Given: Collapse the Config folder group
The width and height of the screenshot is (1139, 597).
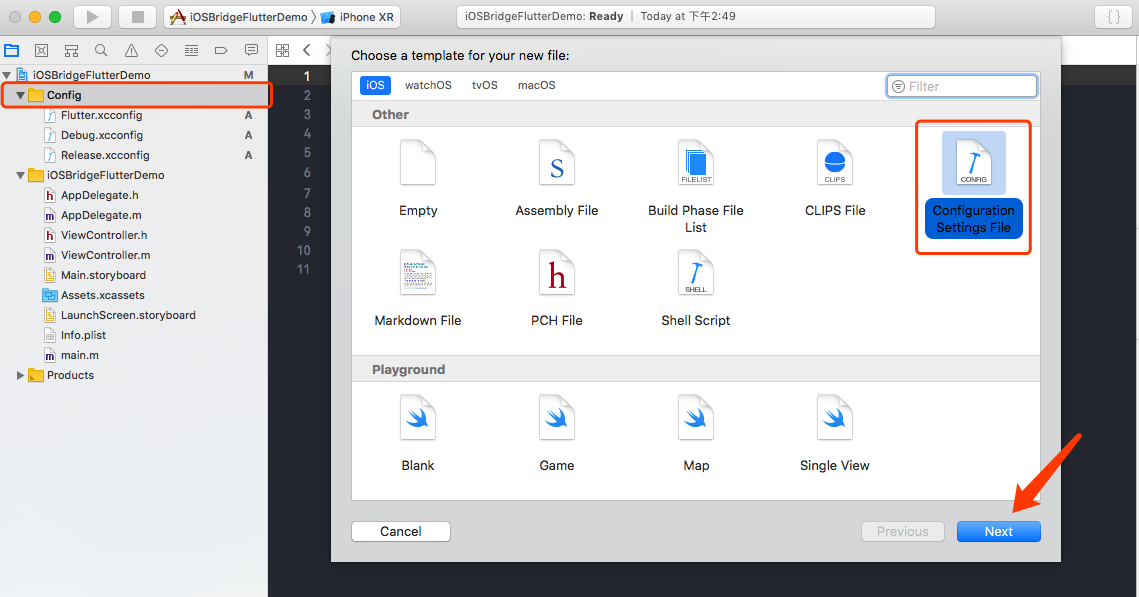Looking at the screenshot, I should tap(20, 95).
